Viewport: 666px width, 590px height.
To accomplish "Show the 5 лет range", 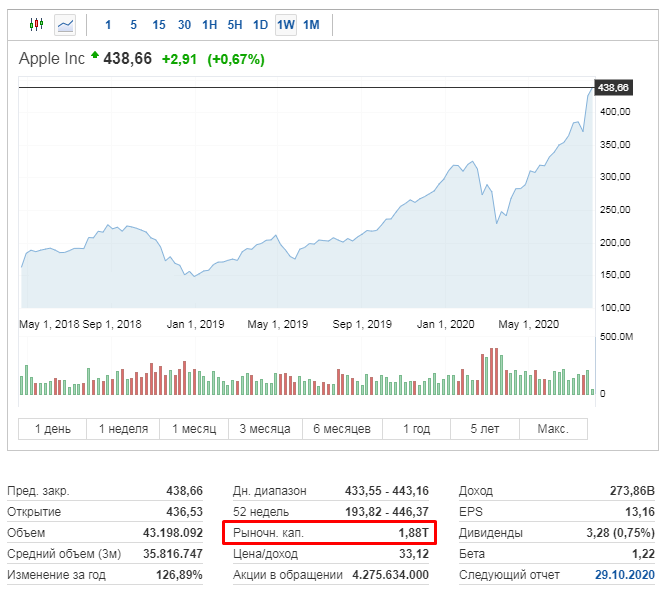I will 485,429.
